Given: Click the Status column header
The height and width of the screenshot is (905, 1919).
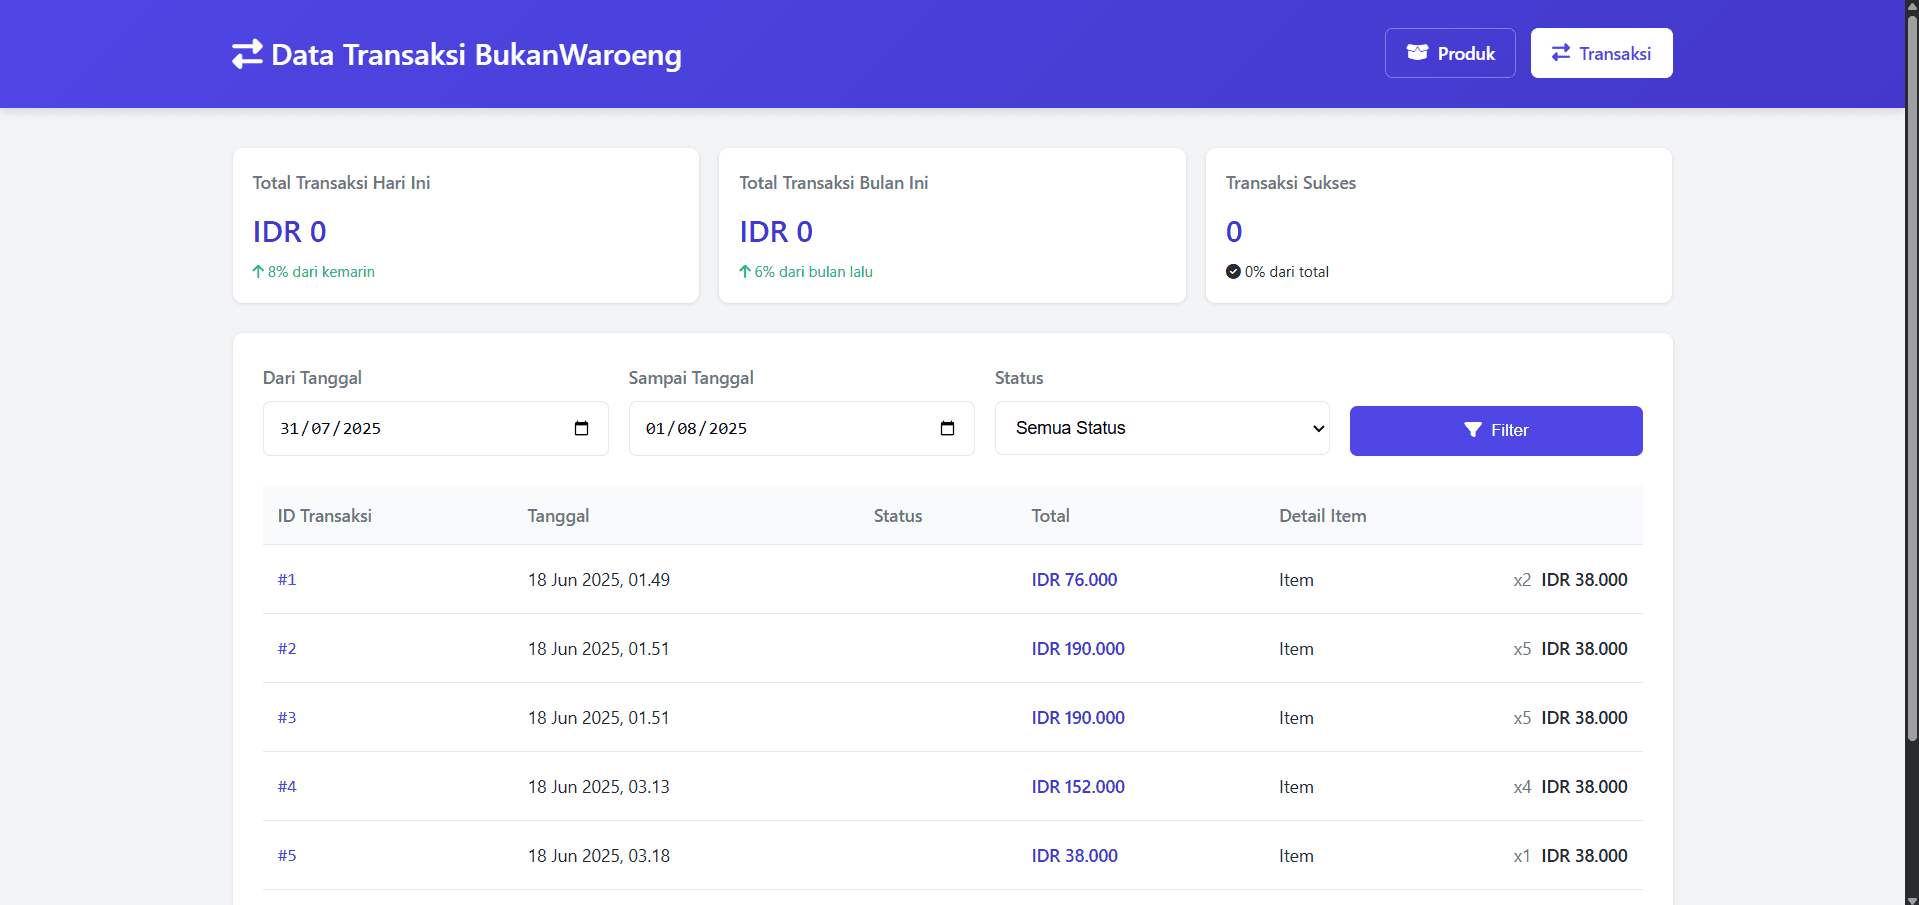Looking at the screenshot, I should (898, 516).
